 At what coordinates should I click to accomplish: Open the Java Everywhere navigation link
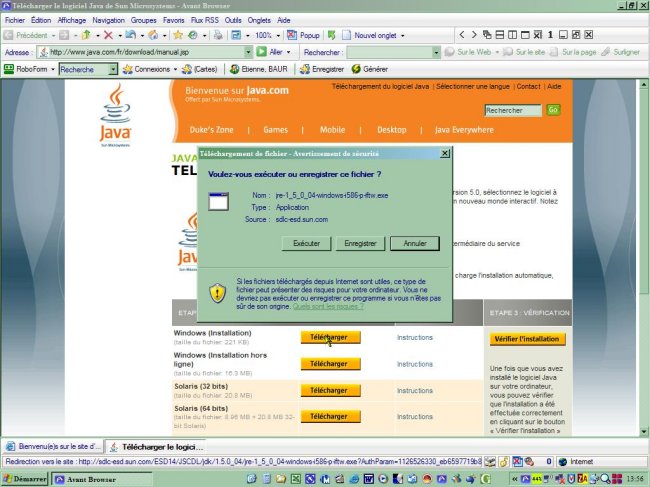tap(464, 130)
